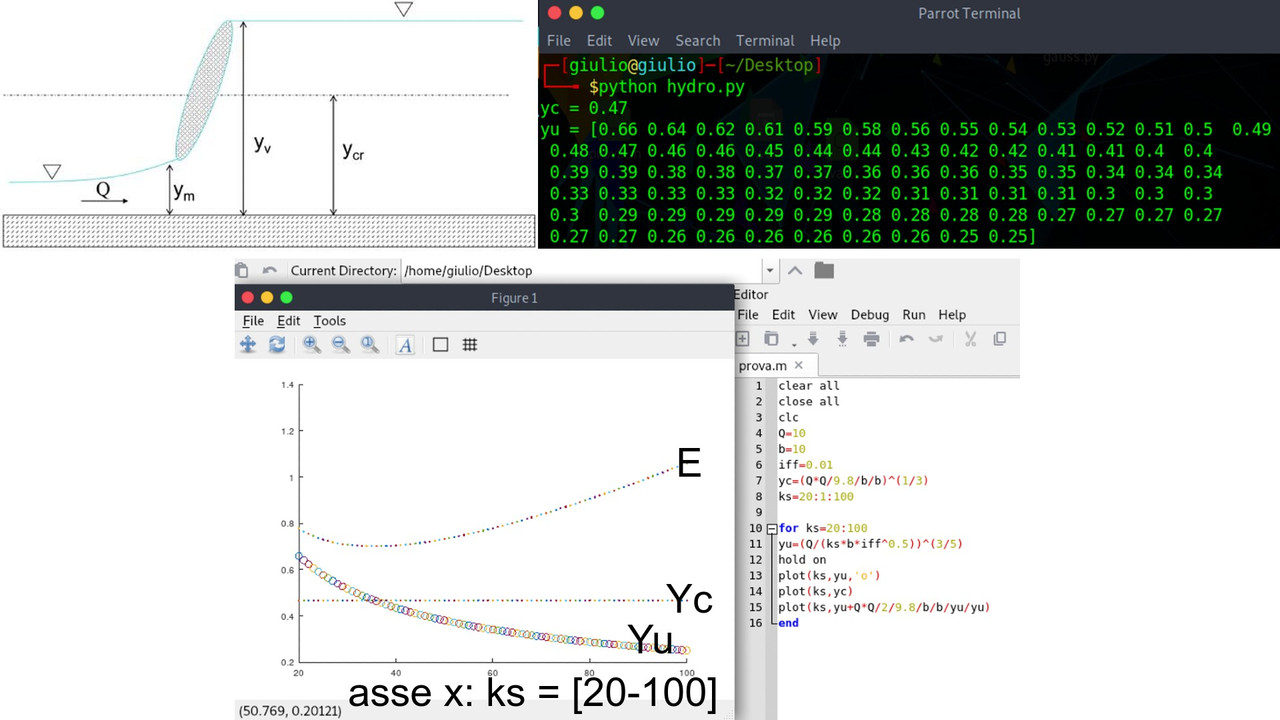Click the new file icon in the Editor toolbar
The height and width of the screenshot is (720, 1280).
743,339
